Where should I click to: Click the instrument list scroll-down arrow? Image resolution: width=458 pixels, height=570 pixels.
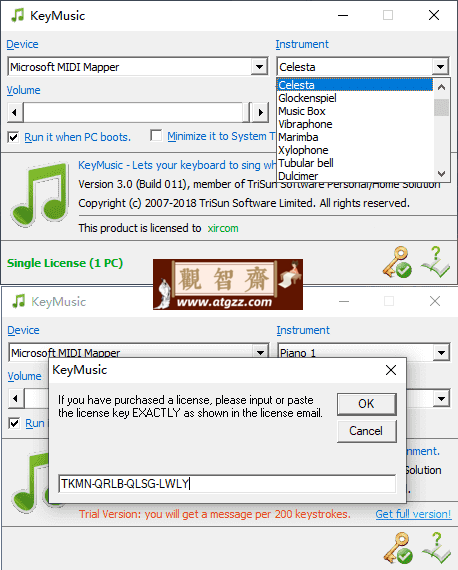[442, 174]
